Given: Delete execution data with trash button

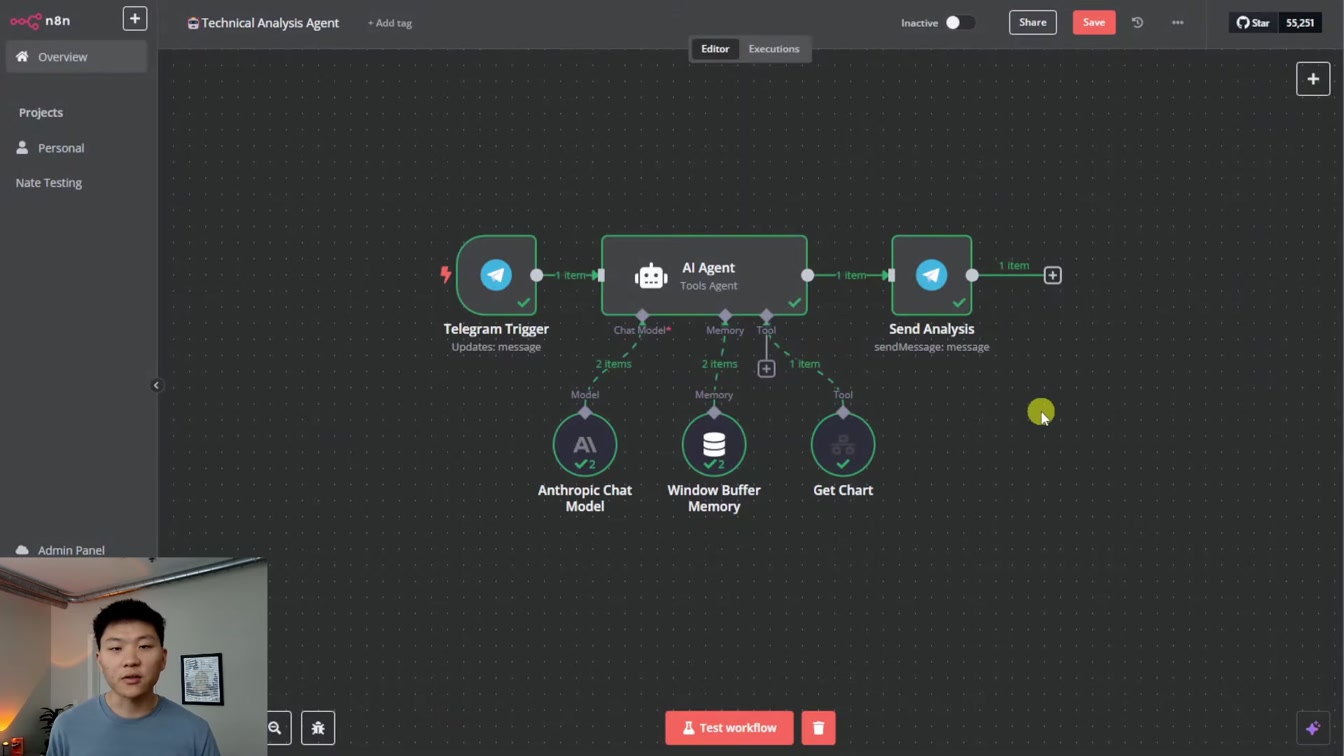Looking at the screenshot, I should click(818, 728).
